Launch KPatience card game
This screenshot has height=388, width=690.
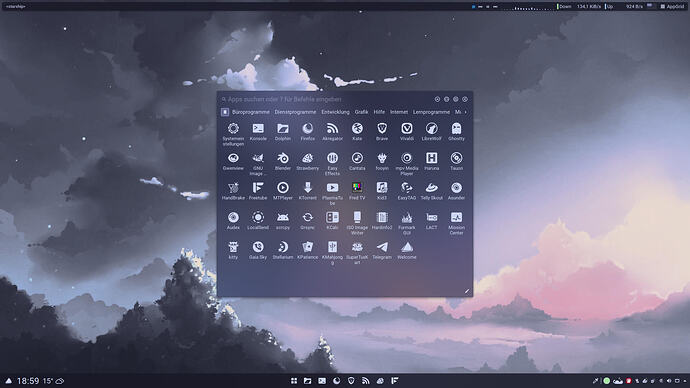[308, 250]
